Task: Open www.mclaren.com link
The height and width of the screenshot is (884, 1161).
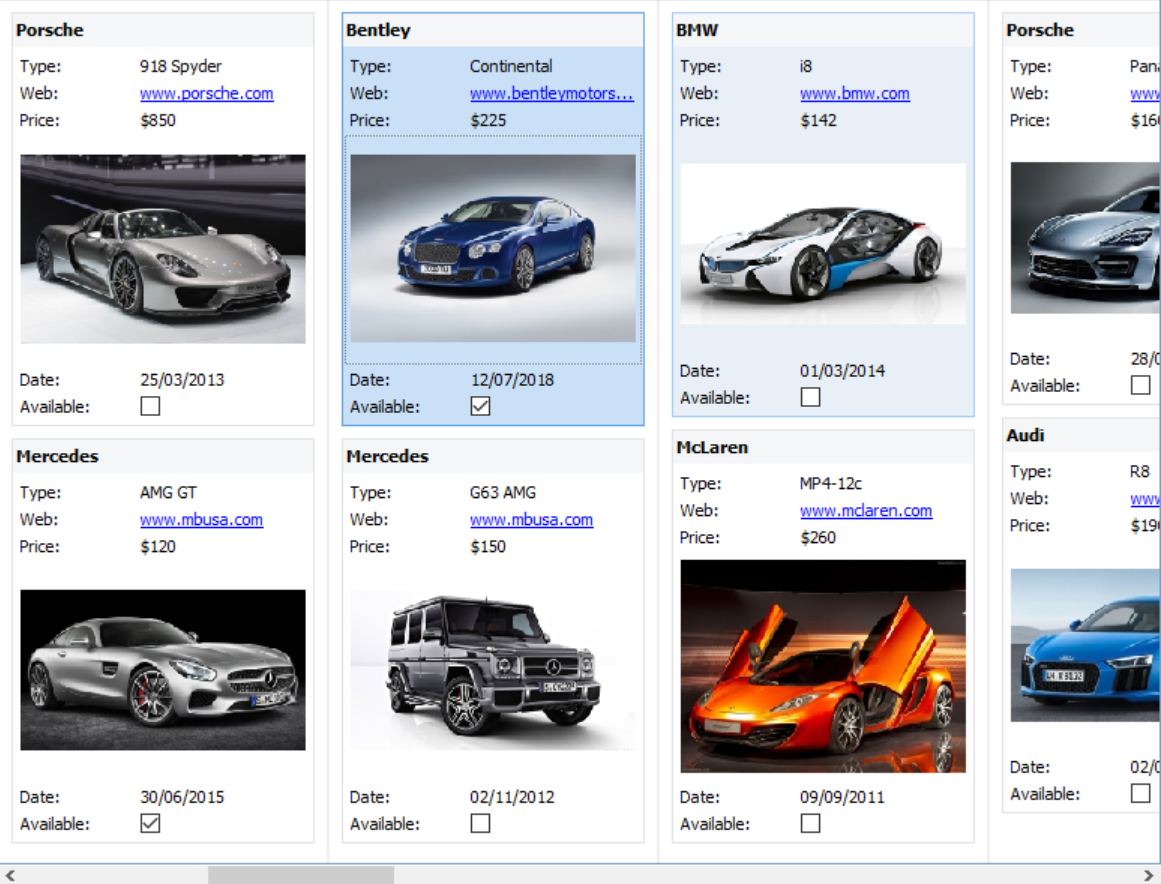Action: click(x=866, y=511)
